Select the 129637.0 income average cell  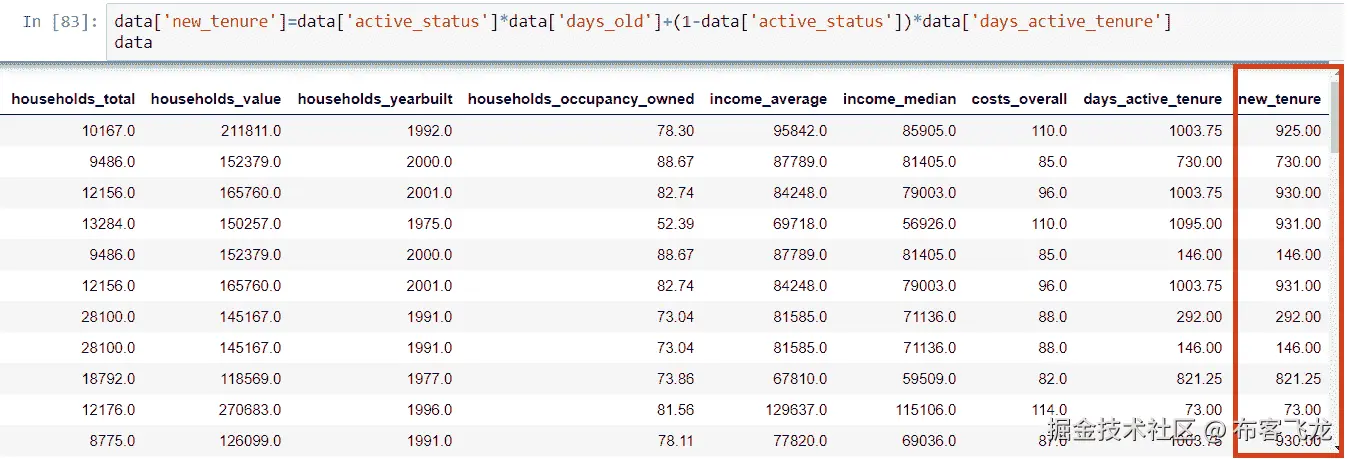(794, 409)
